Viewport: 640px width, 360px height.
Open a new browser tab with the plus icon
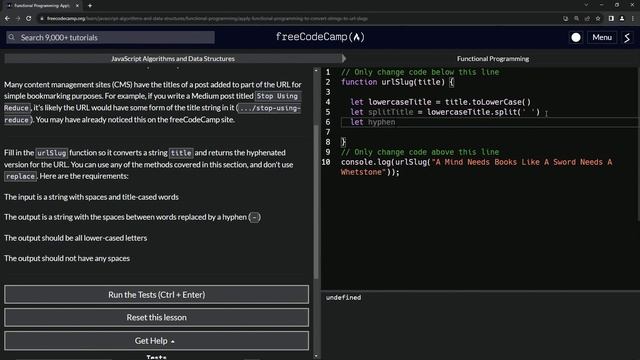click(90, 6)
